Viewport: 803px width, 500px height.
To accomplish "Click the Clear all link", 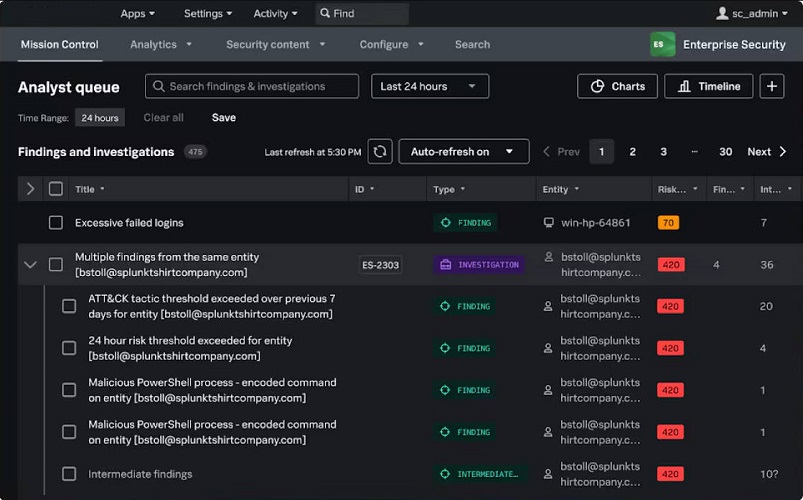I will coord(163,117).
